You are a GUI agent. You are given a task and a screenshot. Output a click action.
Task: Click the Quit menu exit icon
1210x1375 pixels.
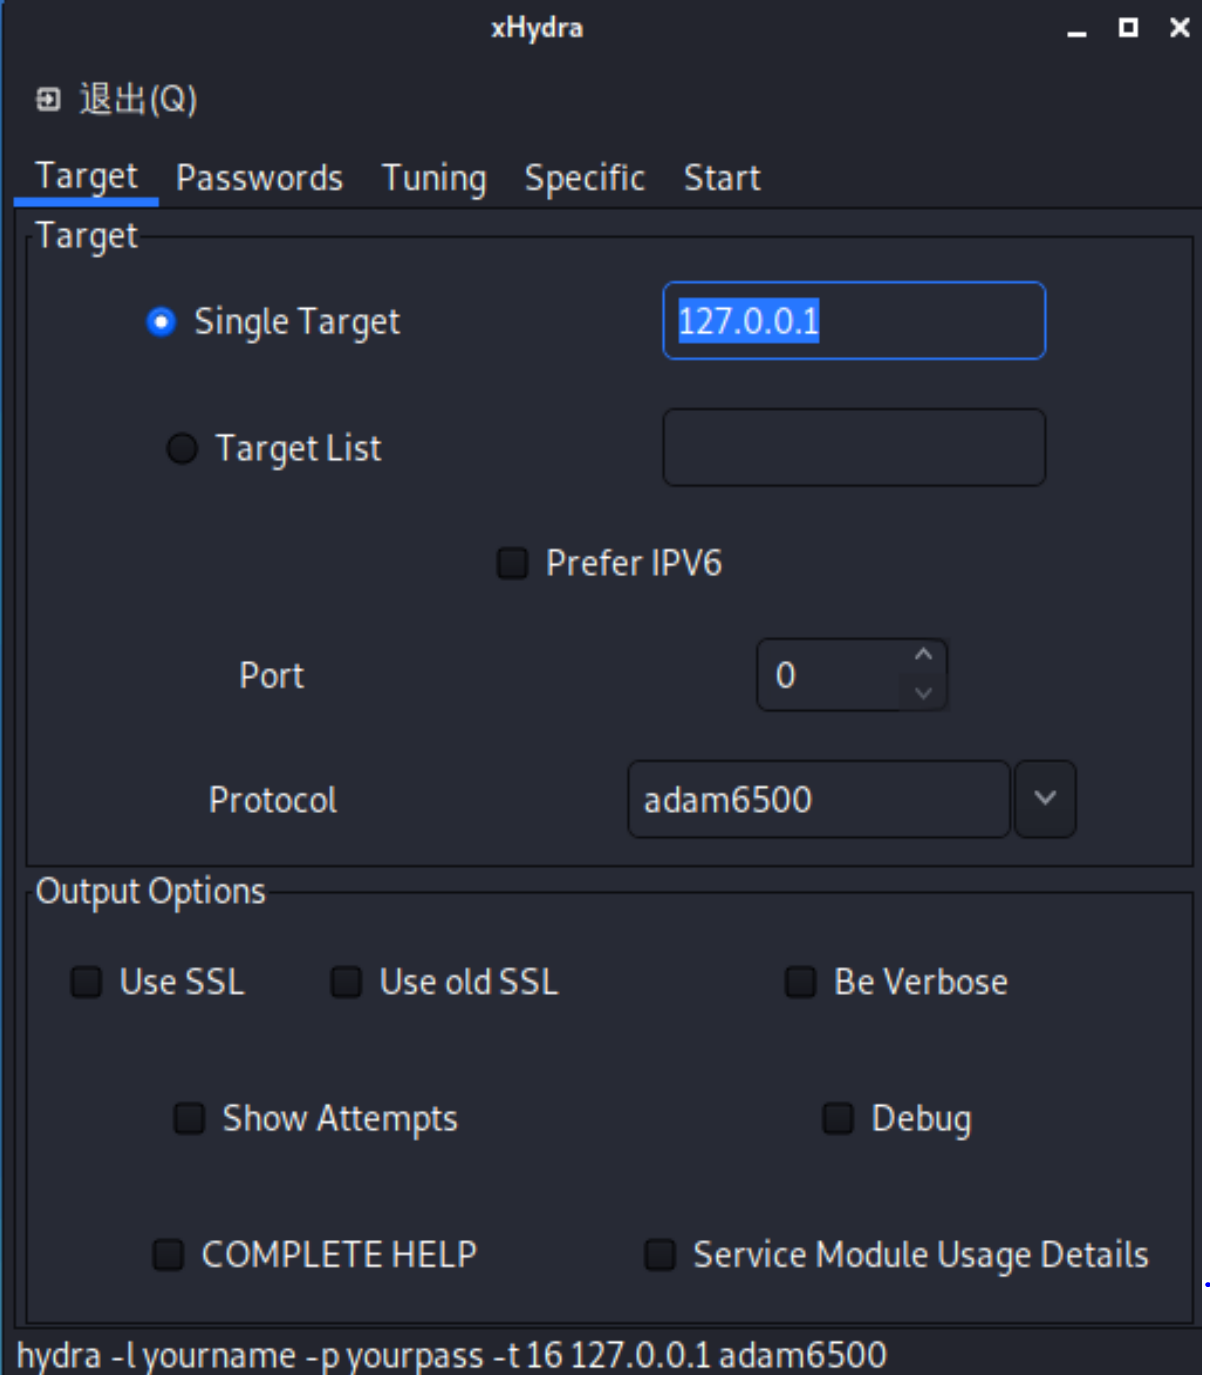point(48,99)
